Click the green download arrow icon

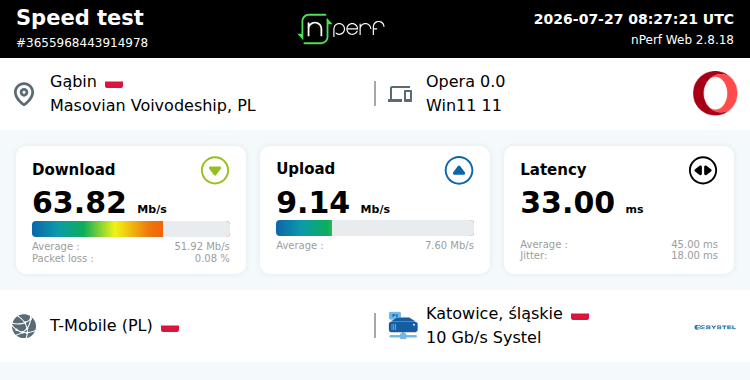[x=215, y=170]
